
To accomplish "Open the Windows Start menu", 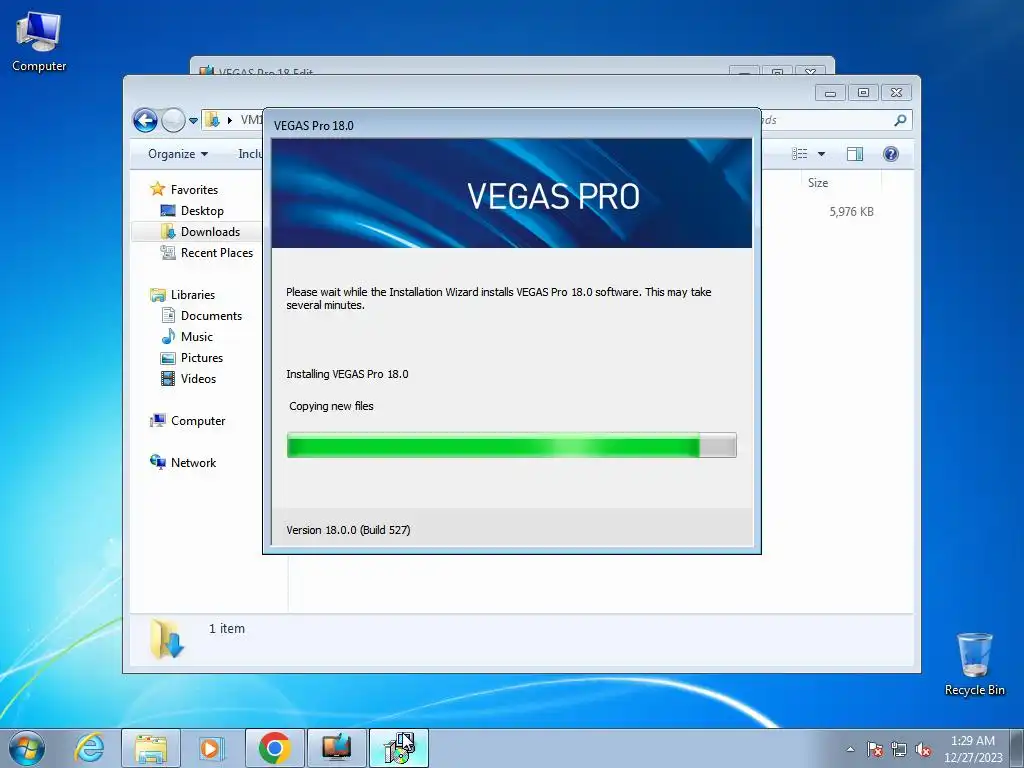I will point(27,748).
